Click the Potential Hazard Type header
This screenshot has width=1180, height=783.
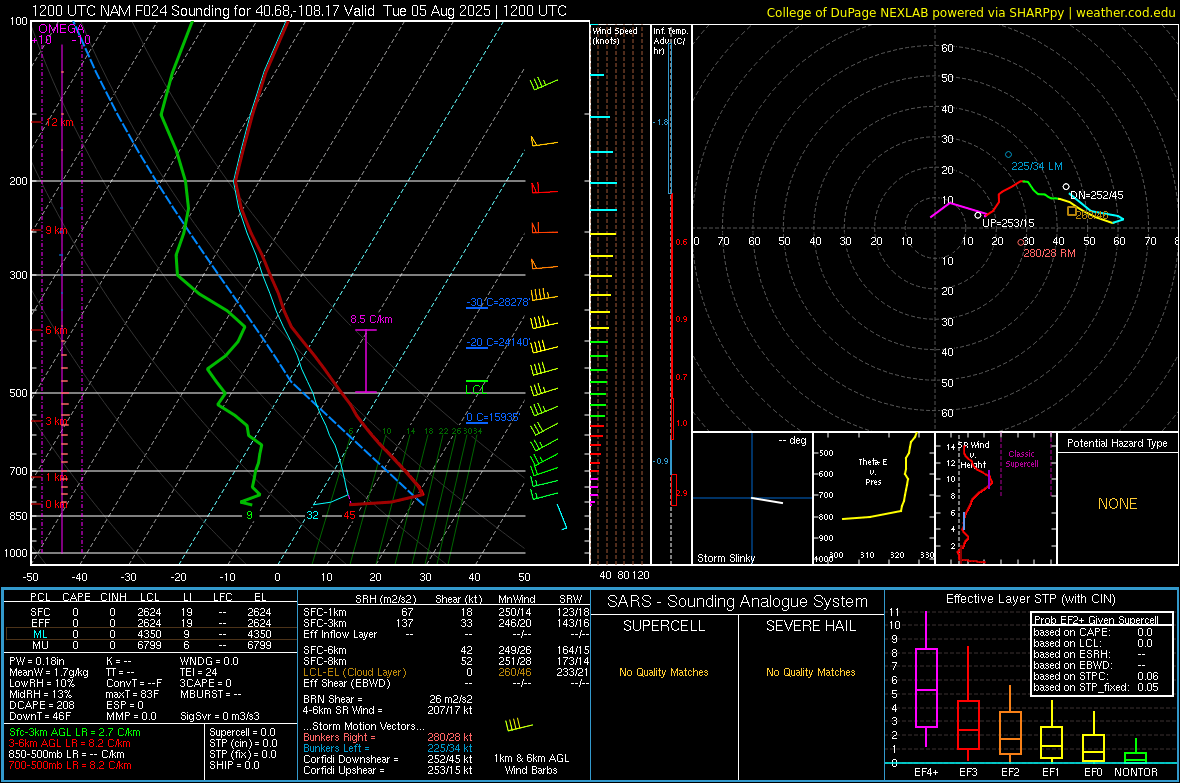(x=1117, y=443)
